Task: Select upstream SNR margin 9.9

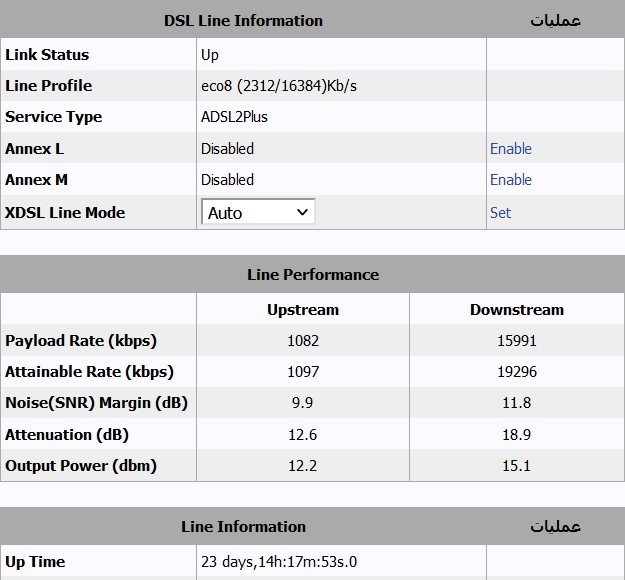Action: click(x=302, y=403)
